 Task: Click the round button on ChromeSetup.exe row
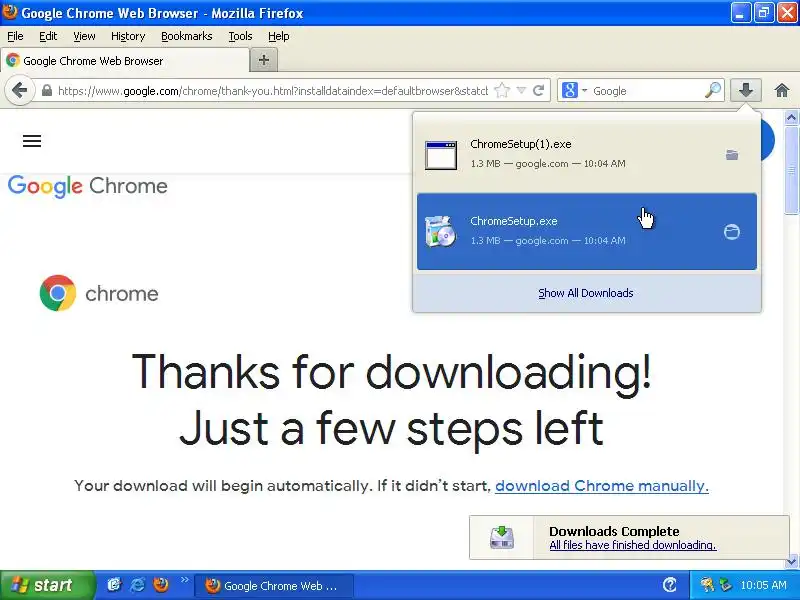(x=732, y=232)
